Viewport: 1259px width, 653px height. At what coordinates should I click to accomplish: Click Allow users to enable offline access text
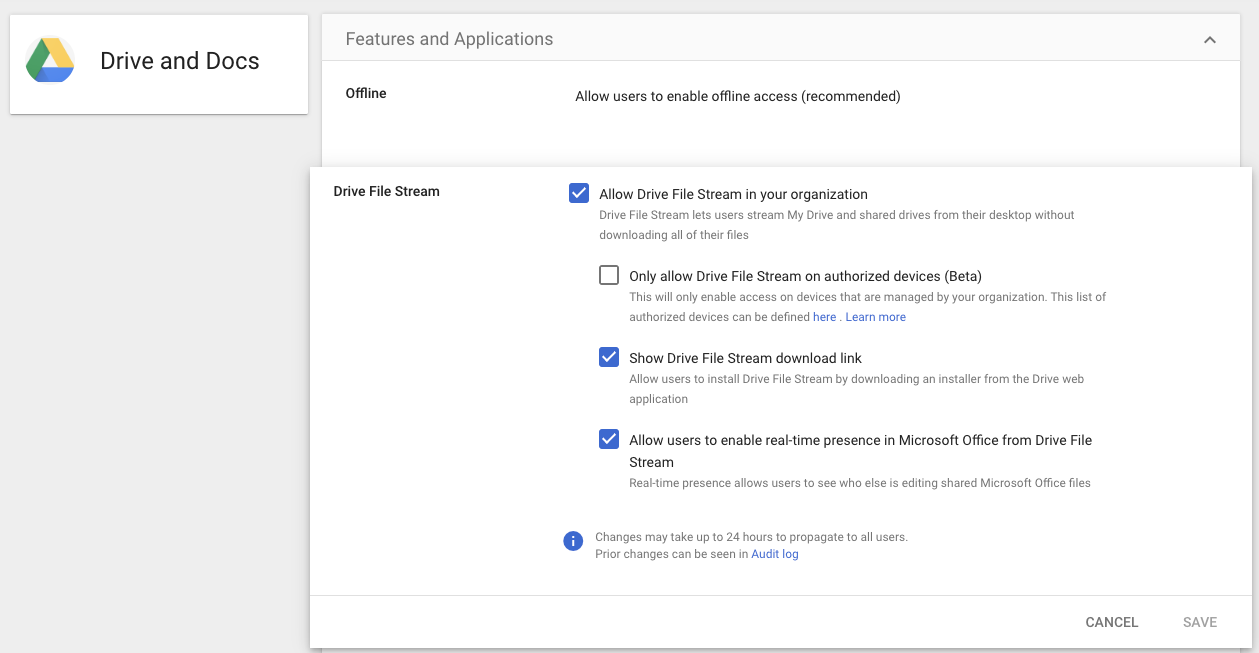point(737,96)
